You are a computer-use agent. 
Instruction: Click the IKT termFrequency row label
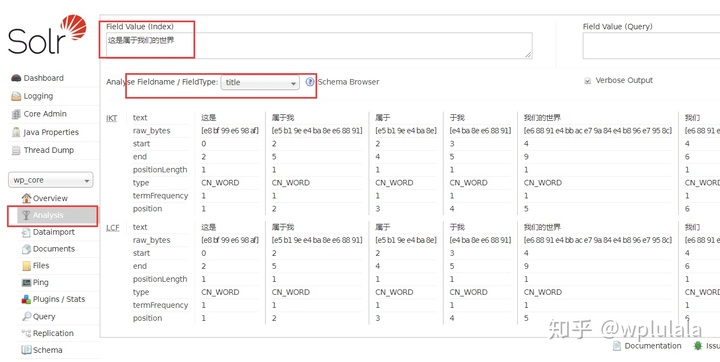160,196
